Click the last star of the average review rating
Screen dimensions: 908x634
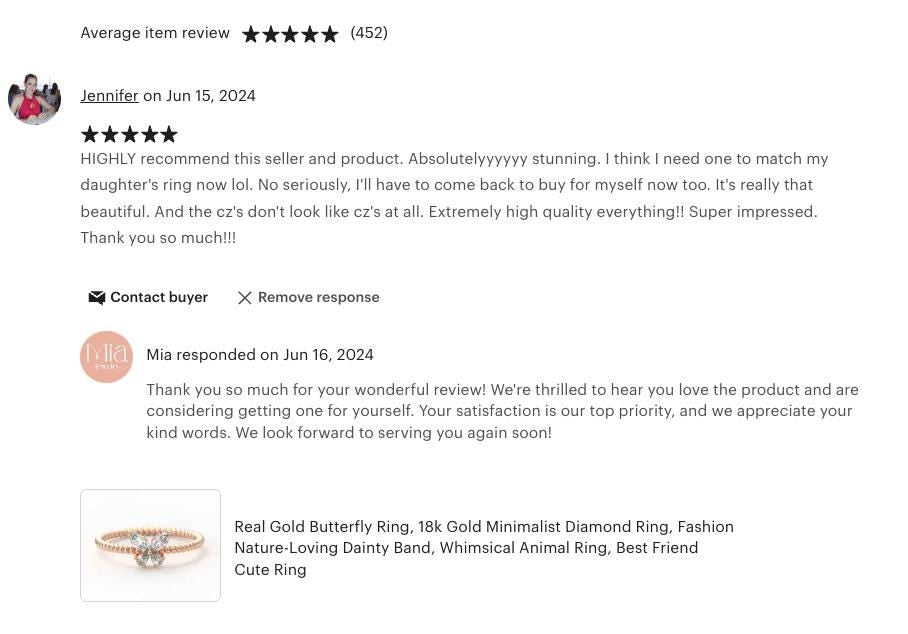[x=330, y=33]
